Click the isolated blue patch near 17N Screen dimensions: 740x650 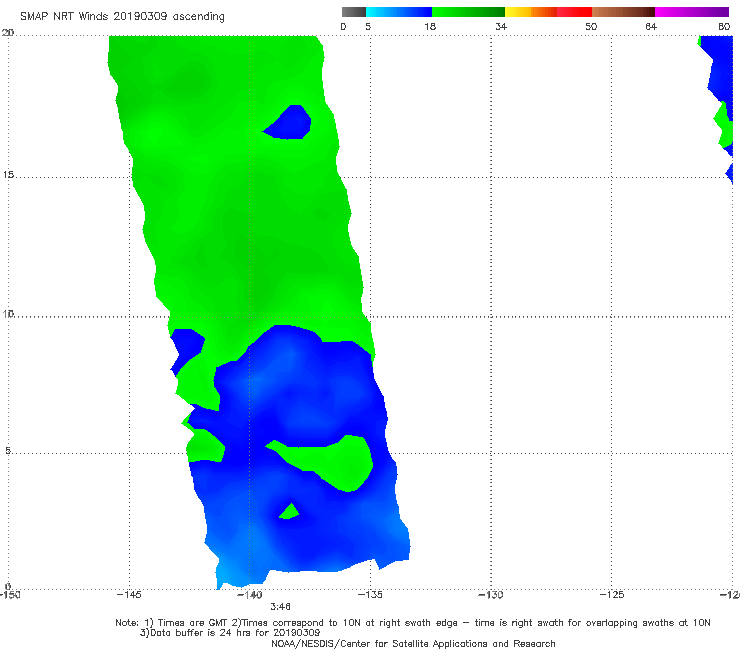290,124
